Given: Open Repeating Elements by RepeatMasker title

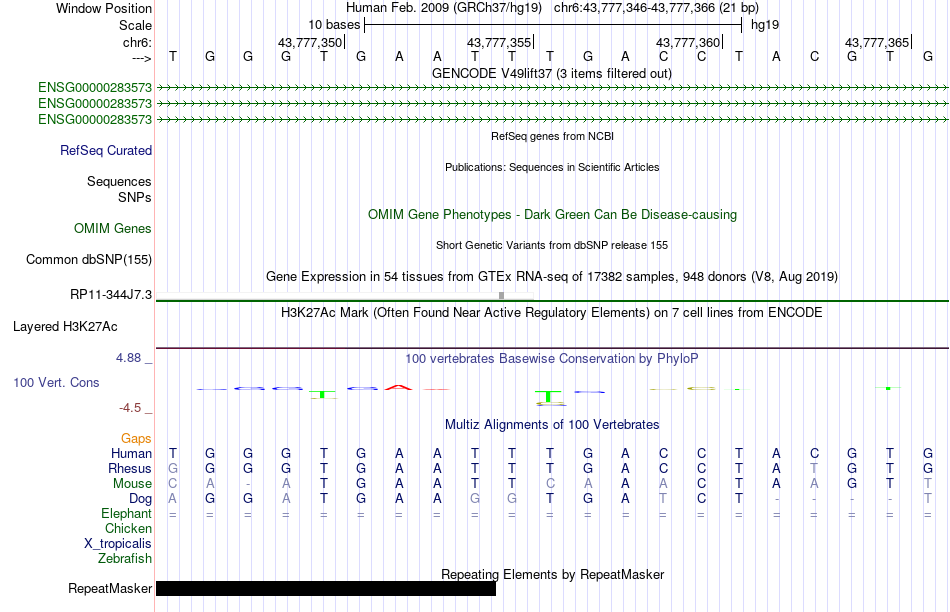Looking at the screenshot, I should (x=552, y=574).
